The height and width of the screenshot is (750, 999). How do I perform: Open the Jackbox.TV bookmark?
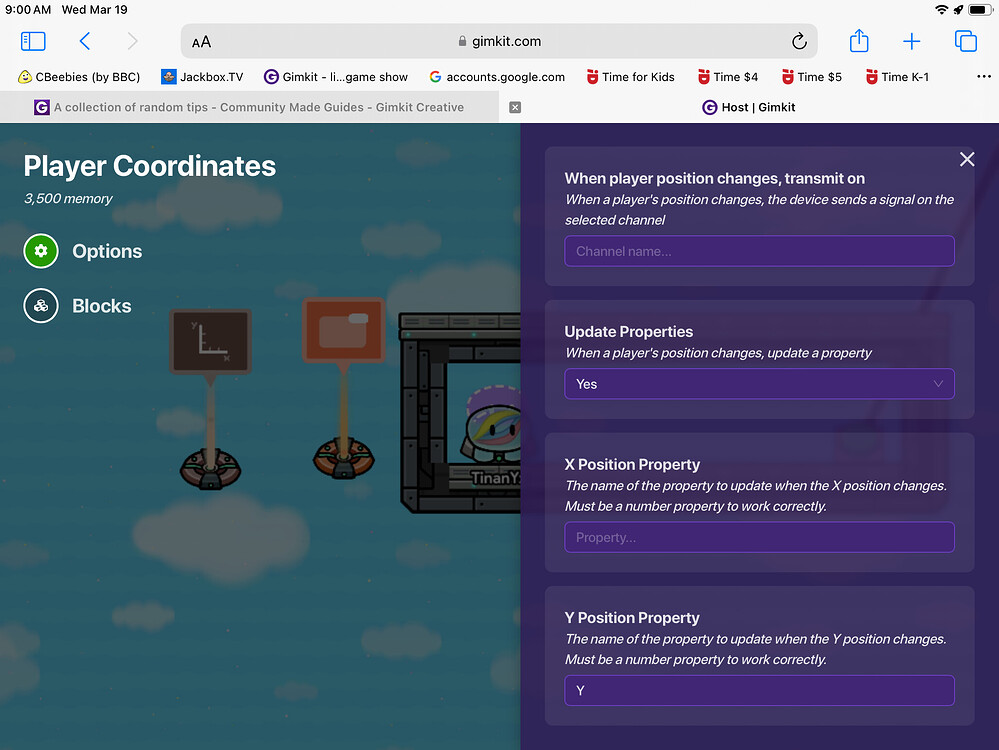(x=202, y=76)
